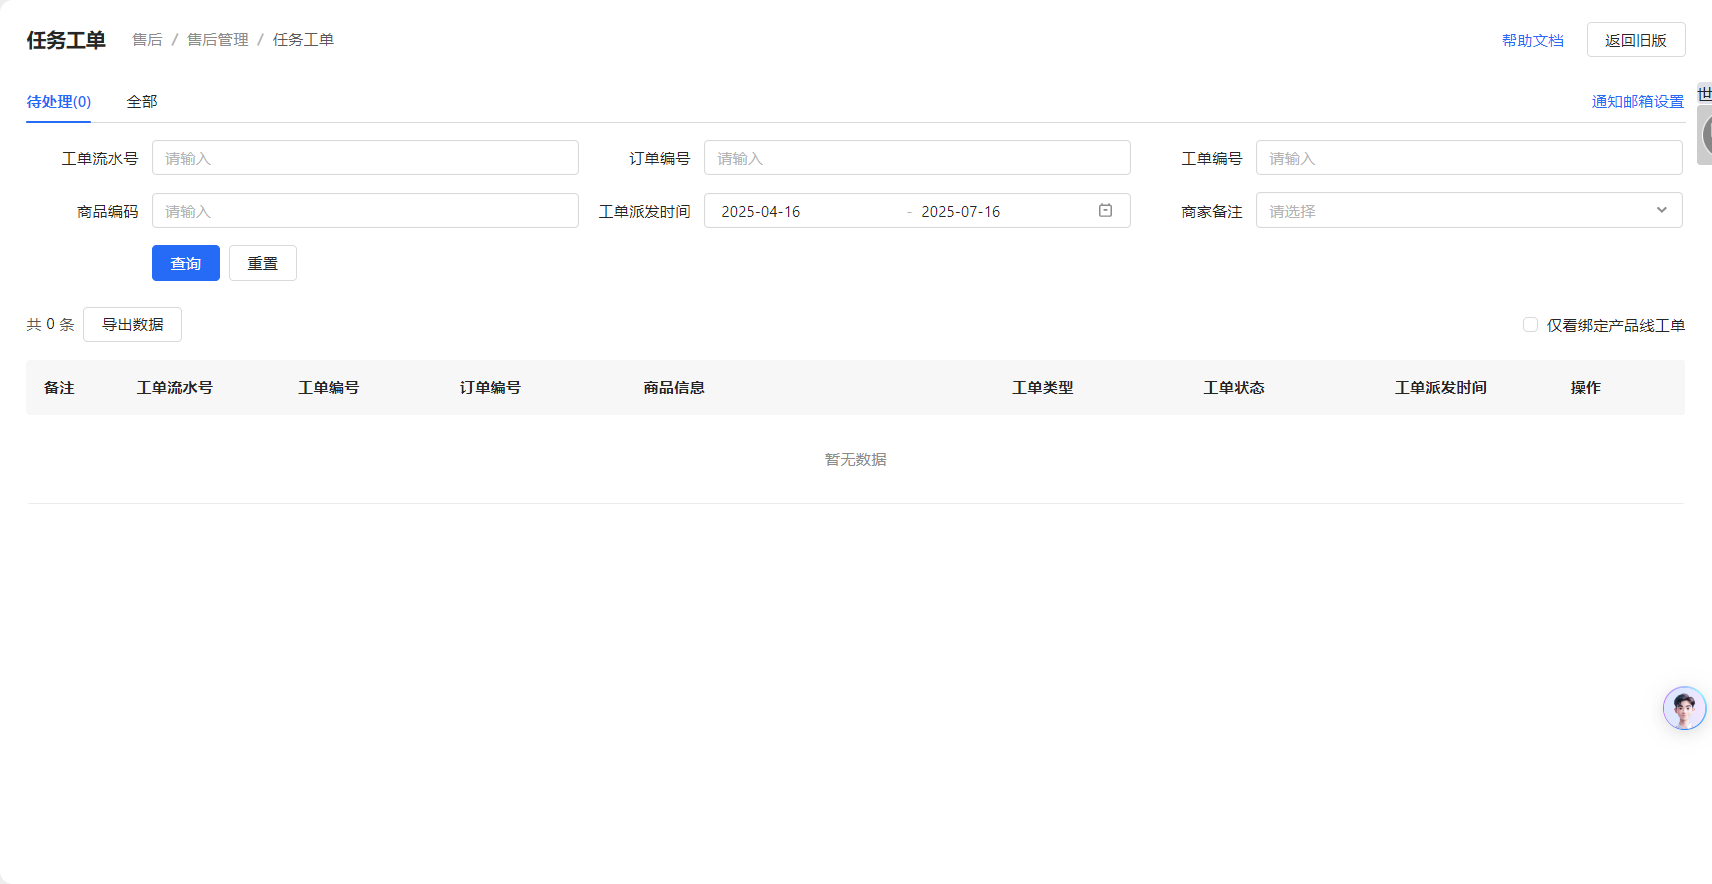Click the calendar icon in 工单派发时间 field
Viewport: 1712px width, 884px height.
coord(1105,211)
